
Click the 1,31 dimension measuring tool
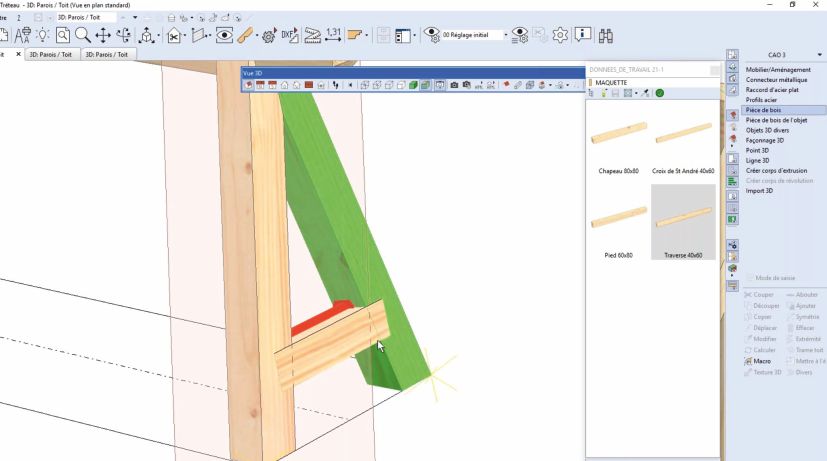333,35
